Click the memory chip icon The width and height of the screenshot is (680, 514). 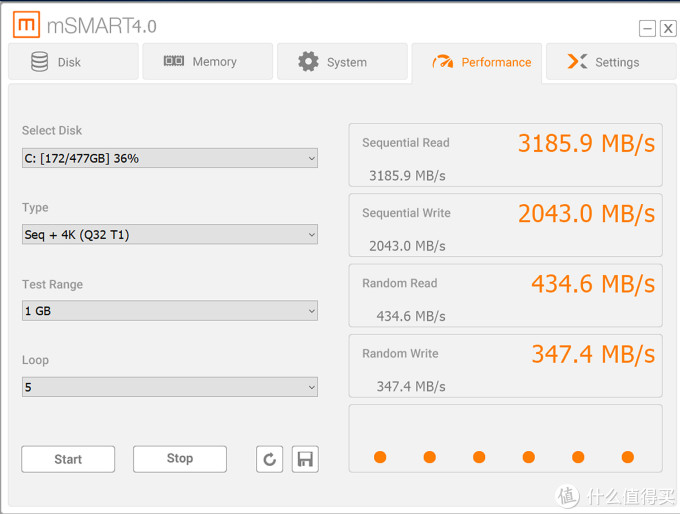coord(174,62)
